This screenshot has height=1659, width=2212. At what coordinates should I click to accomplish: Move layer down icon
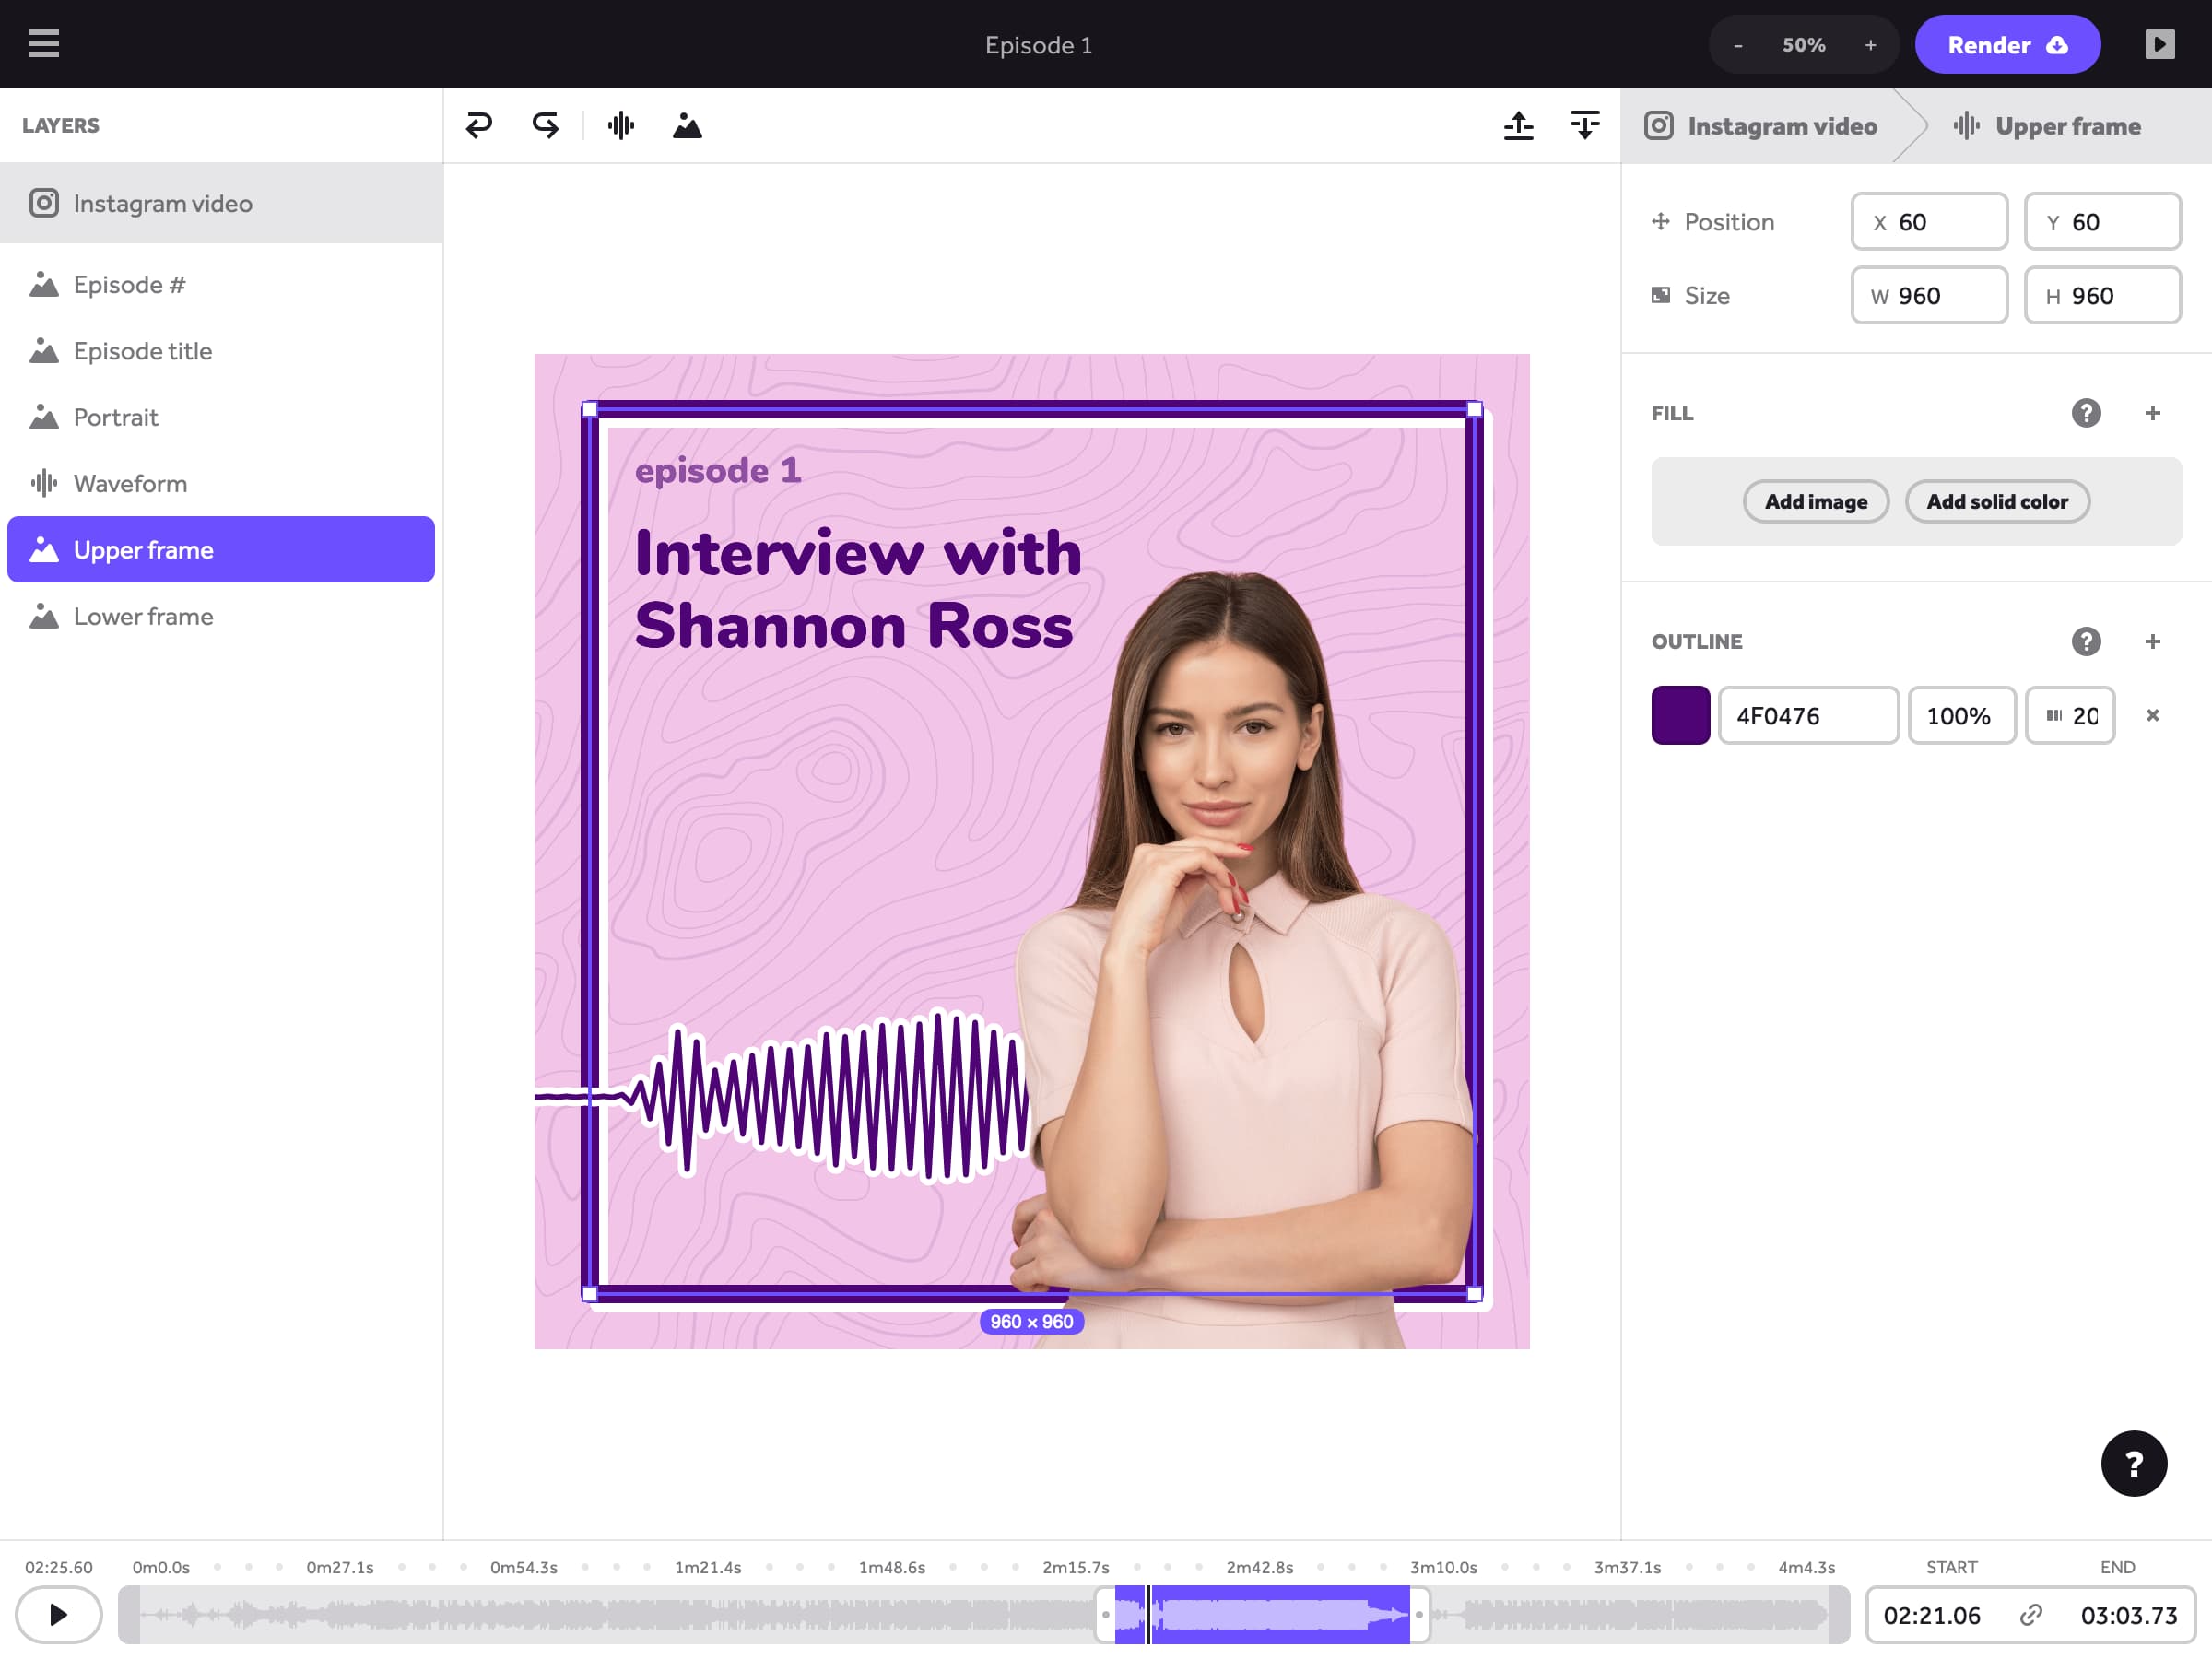(1584, 125)
